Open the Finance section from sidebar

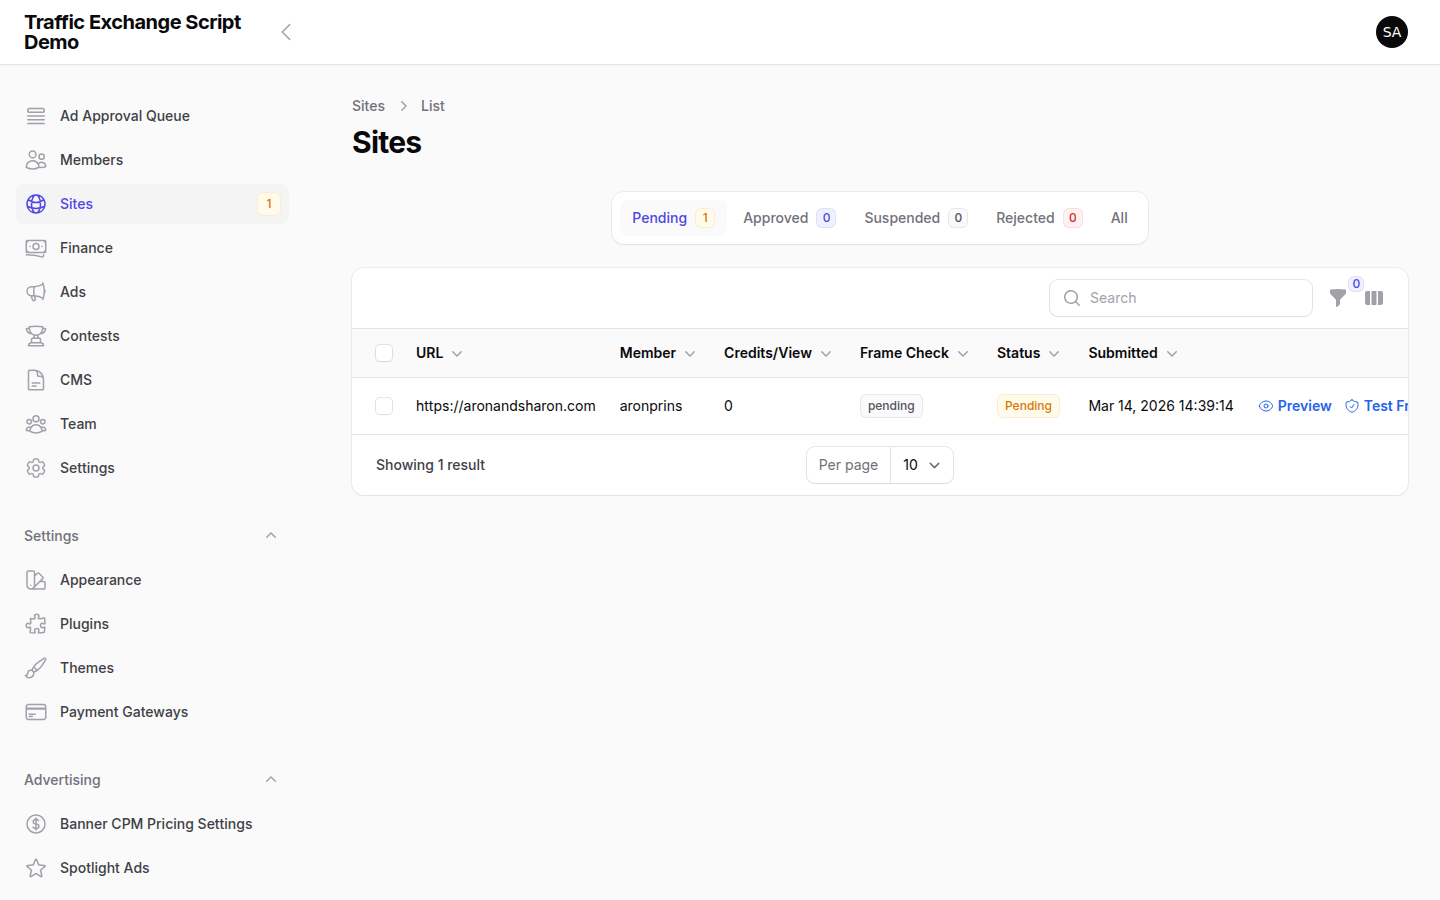pos(86,247)
